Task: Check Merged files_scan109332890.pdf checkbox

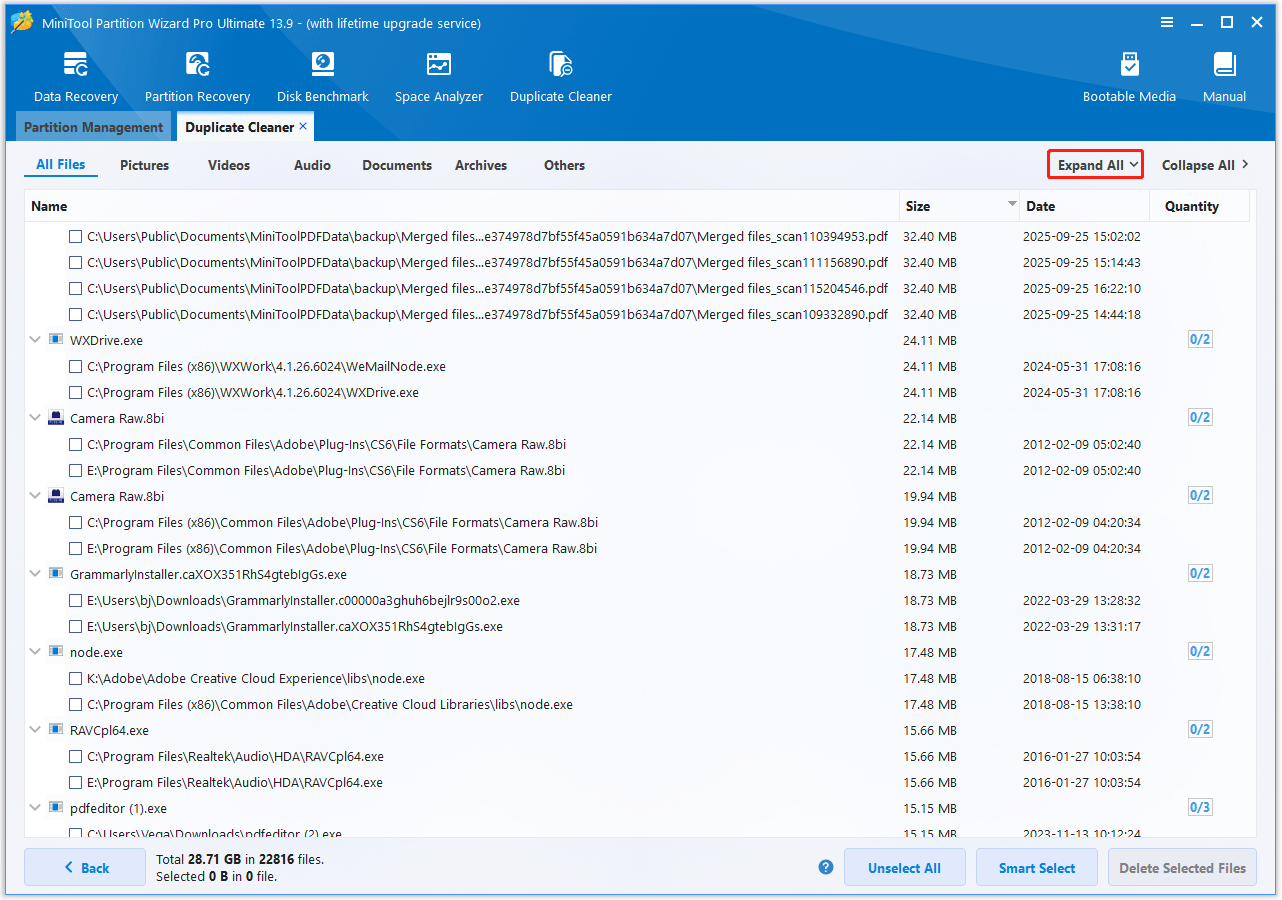Action: click(x=75, y=315)
